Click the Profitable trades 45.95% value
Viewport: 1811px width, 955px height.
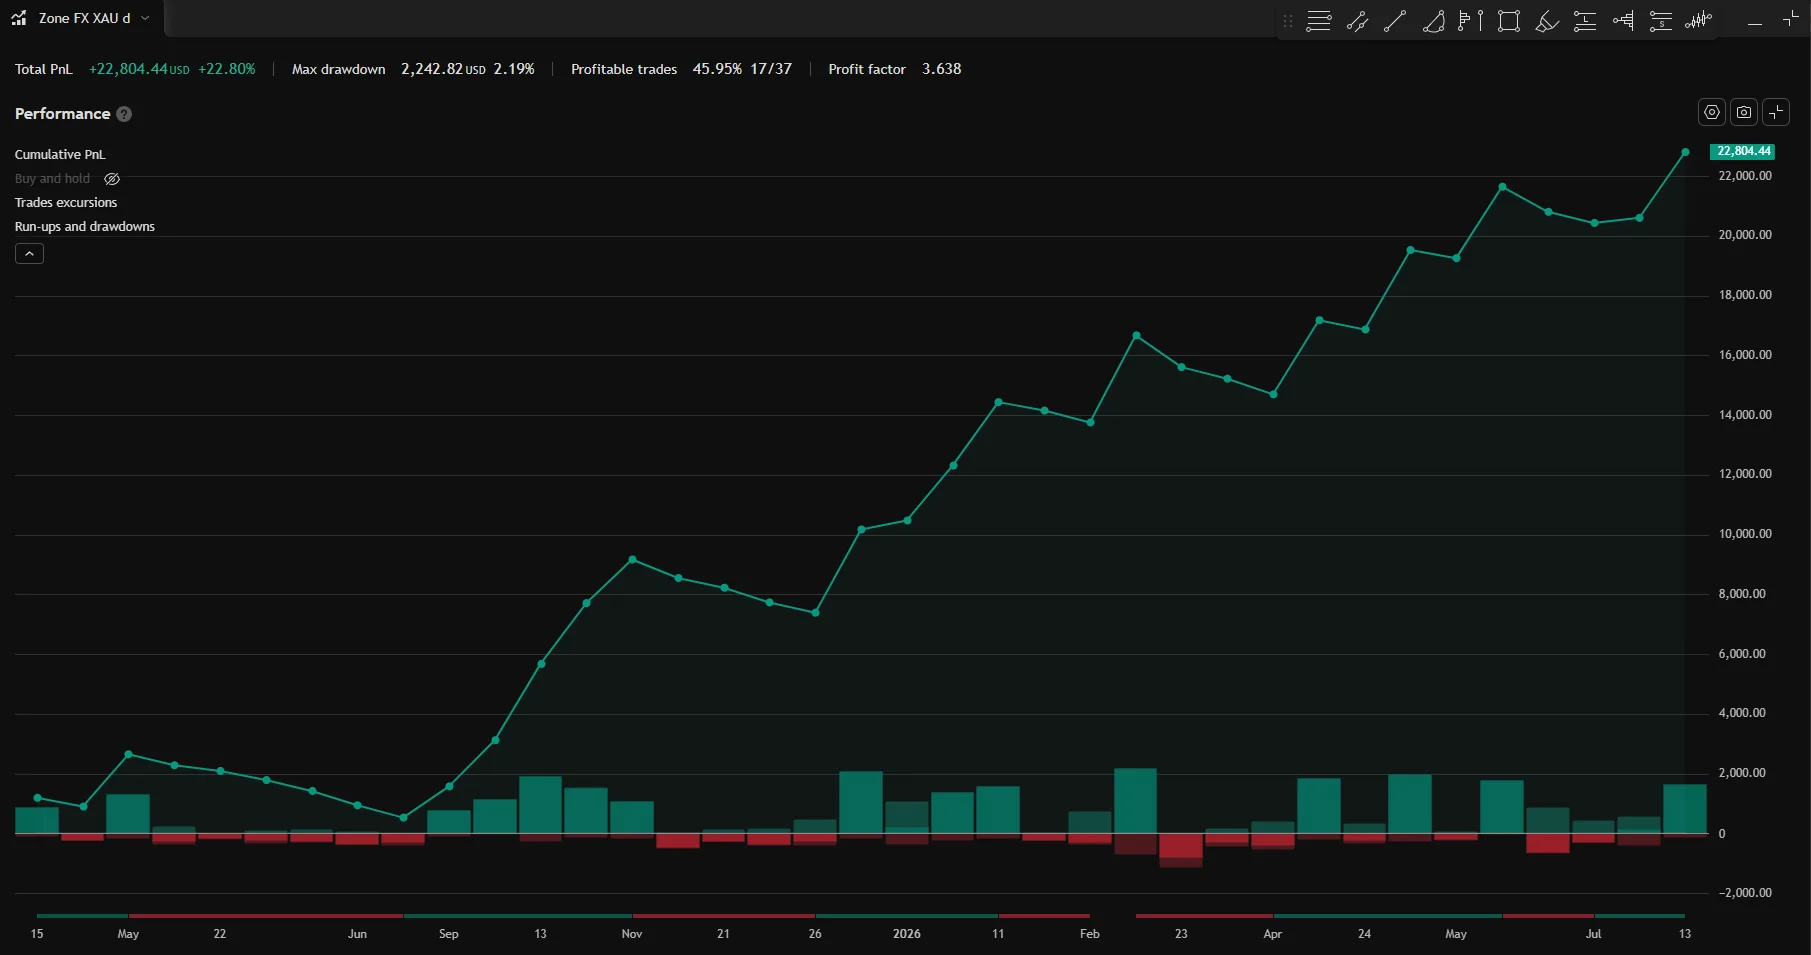click(717, 69)
